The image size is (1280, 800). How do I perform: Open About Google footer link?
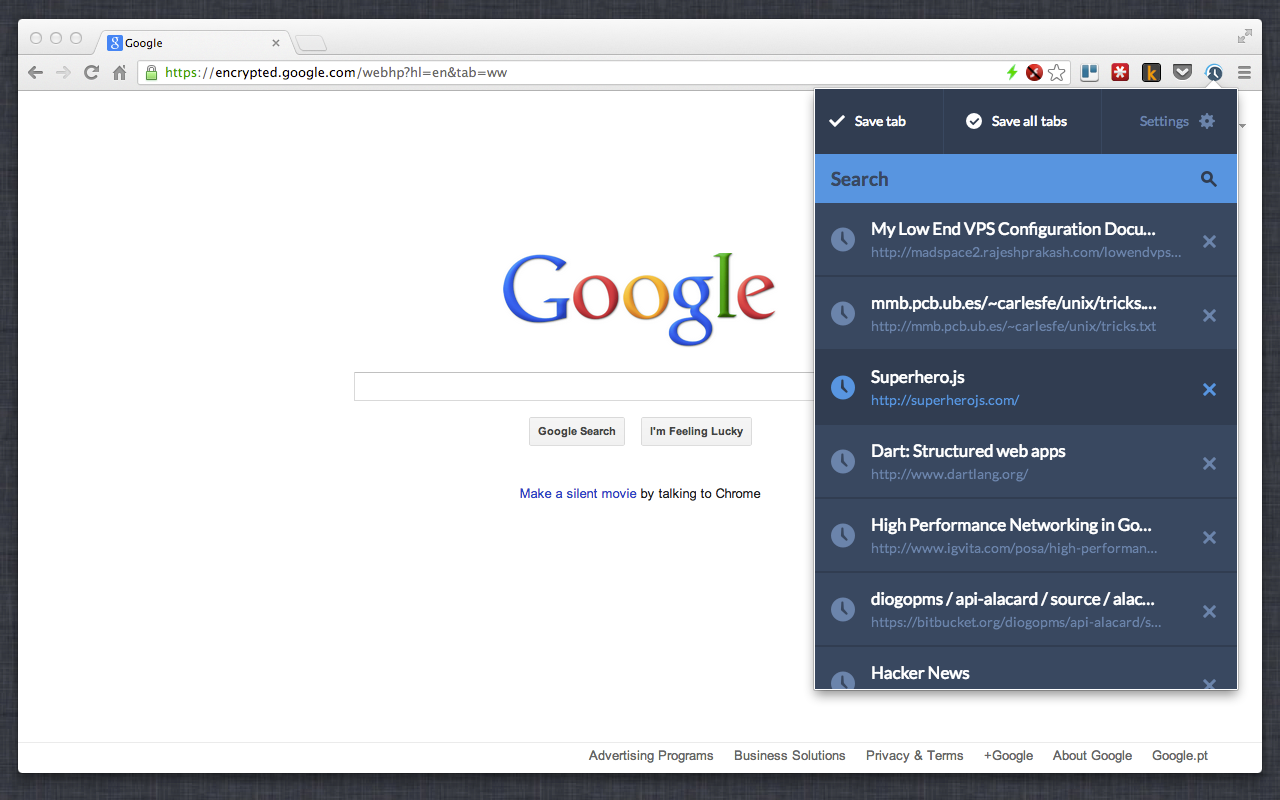(1092, 755)
